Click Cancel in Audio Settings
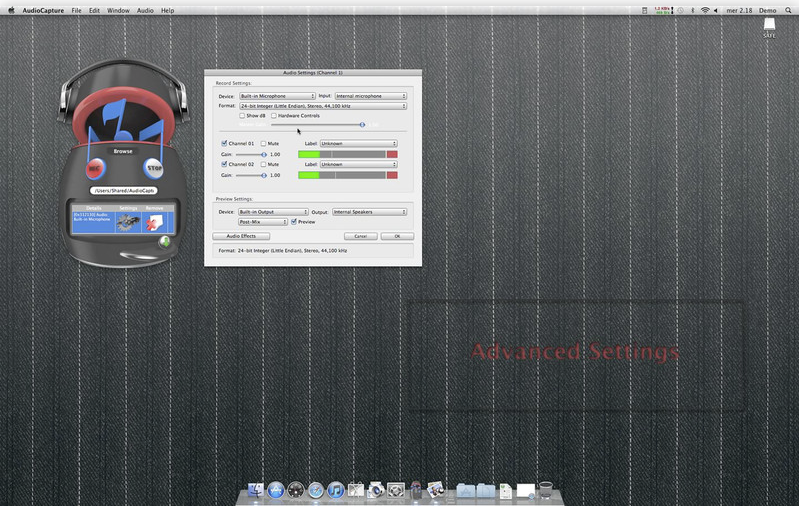Viewport: 799px width, 506px height. 361,236
